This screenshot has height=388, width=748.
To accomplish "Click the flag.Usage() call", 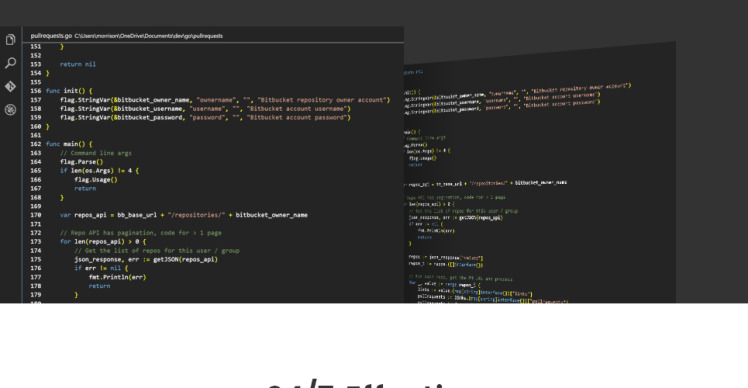I will [96, 179].
